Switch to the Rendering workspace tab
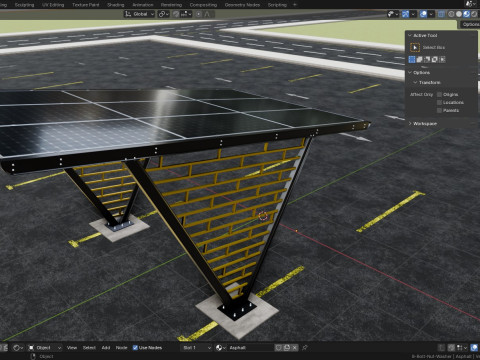 (171, 5)
